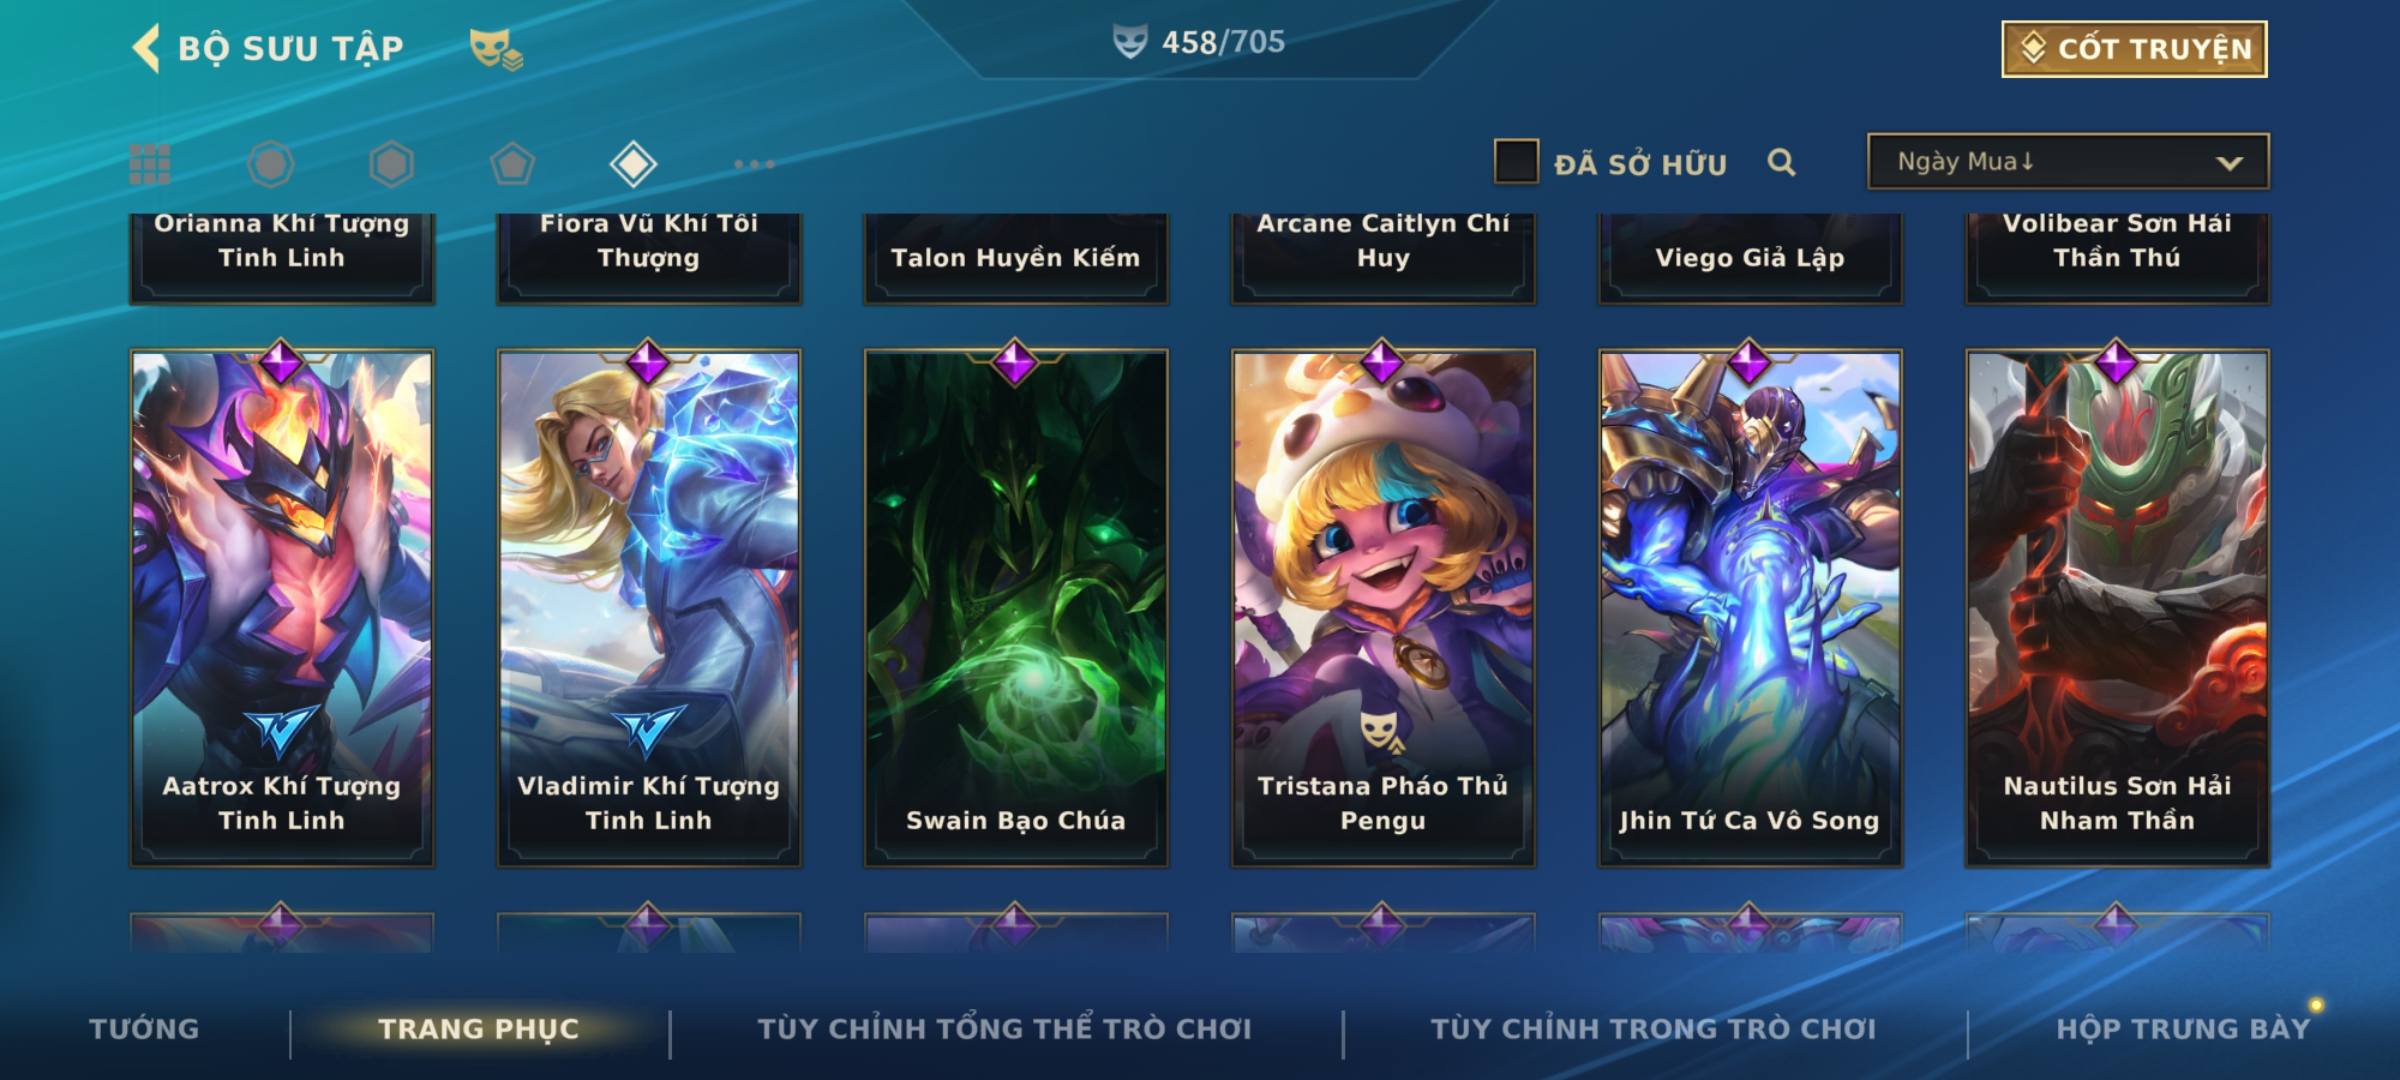The width and height of the screenshot is (2400, 1080).
Task: Switch to the Tướng tab
Action: pos(144,1029)
